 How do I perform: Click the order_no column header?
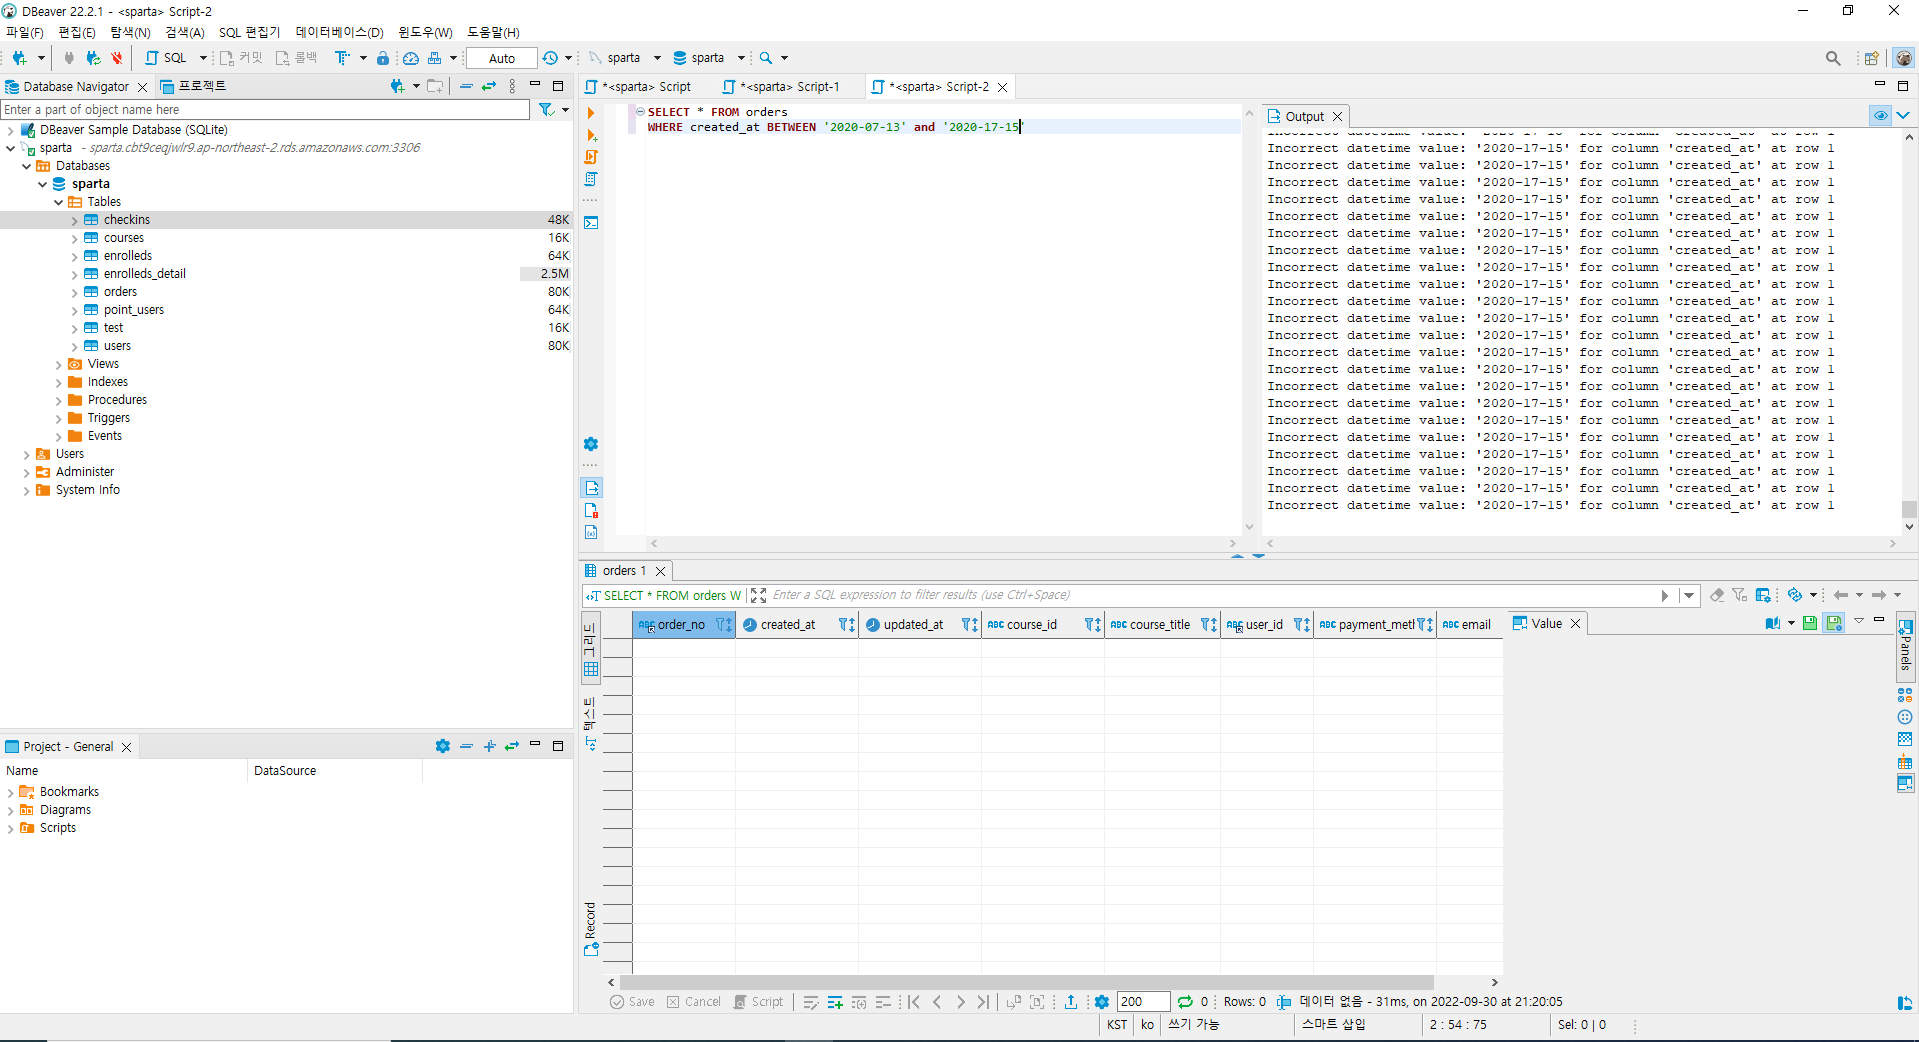(x=684, y=624)
